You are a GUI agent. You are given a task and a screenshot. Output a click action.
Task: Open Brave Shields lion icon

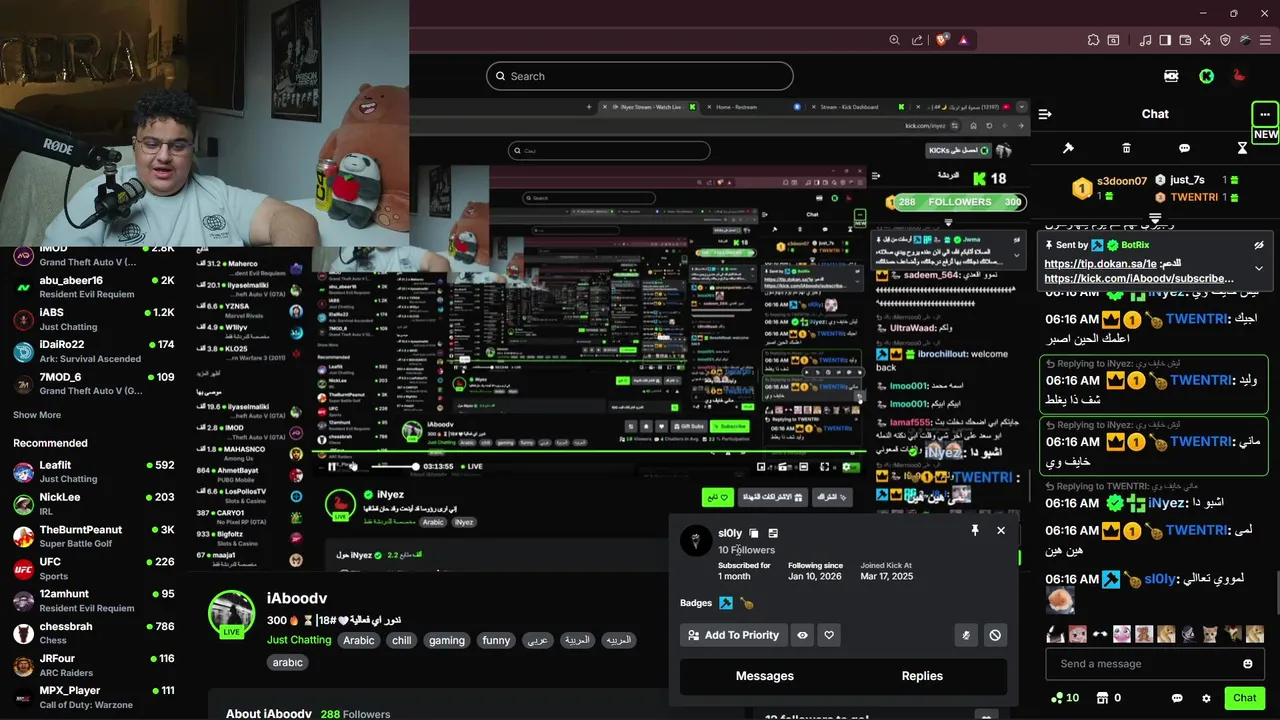(942, 40)
